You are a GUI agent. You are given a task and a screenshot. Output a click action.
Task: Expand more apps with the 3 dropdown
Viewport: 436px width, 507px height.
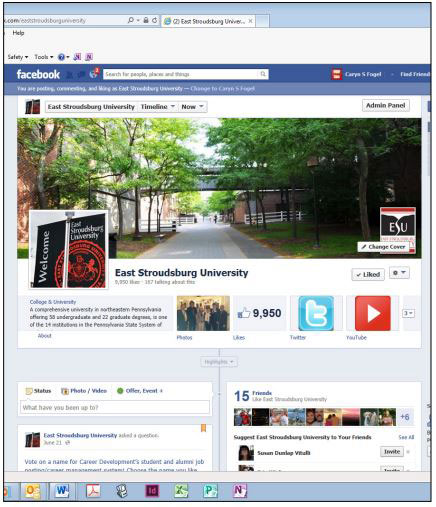tap(408, 313)
